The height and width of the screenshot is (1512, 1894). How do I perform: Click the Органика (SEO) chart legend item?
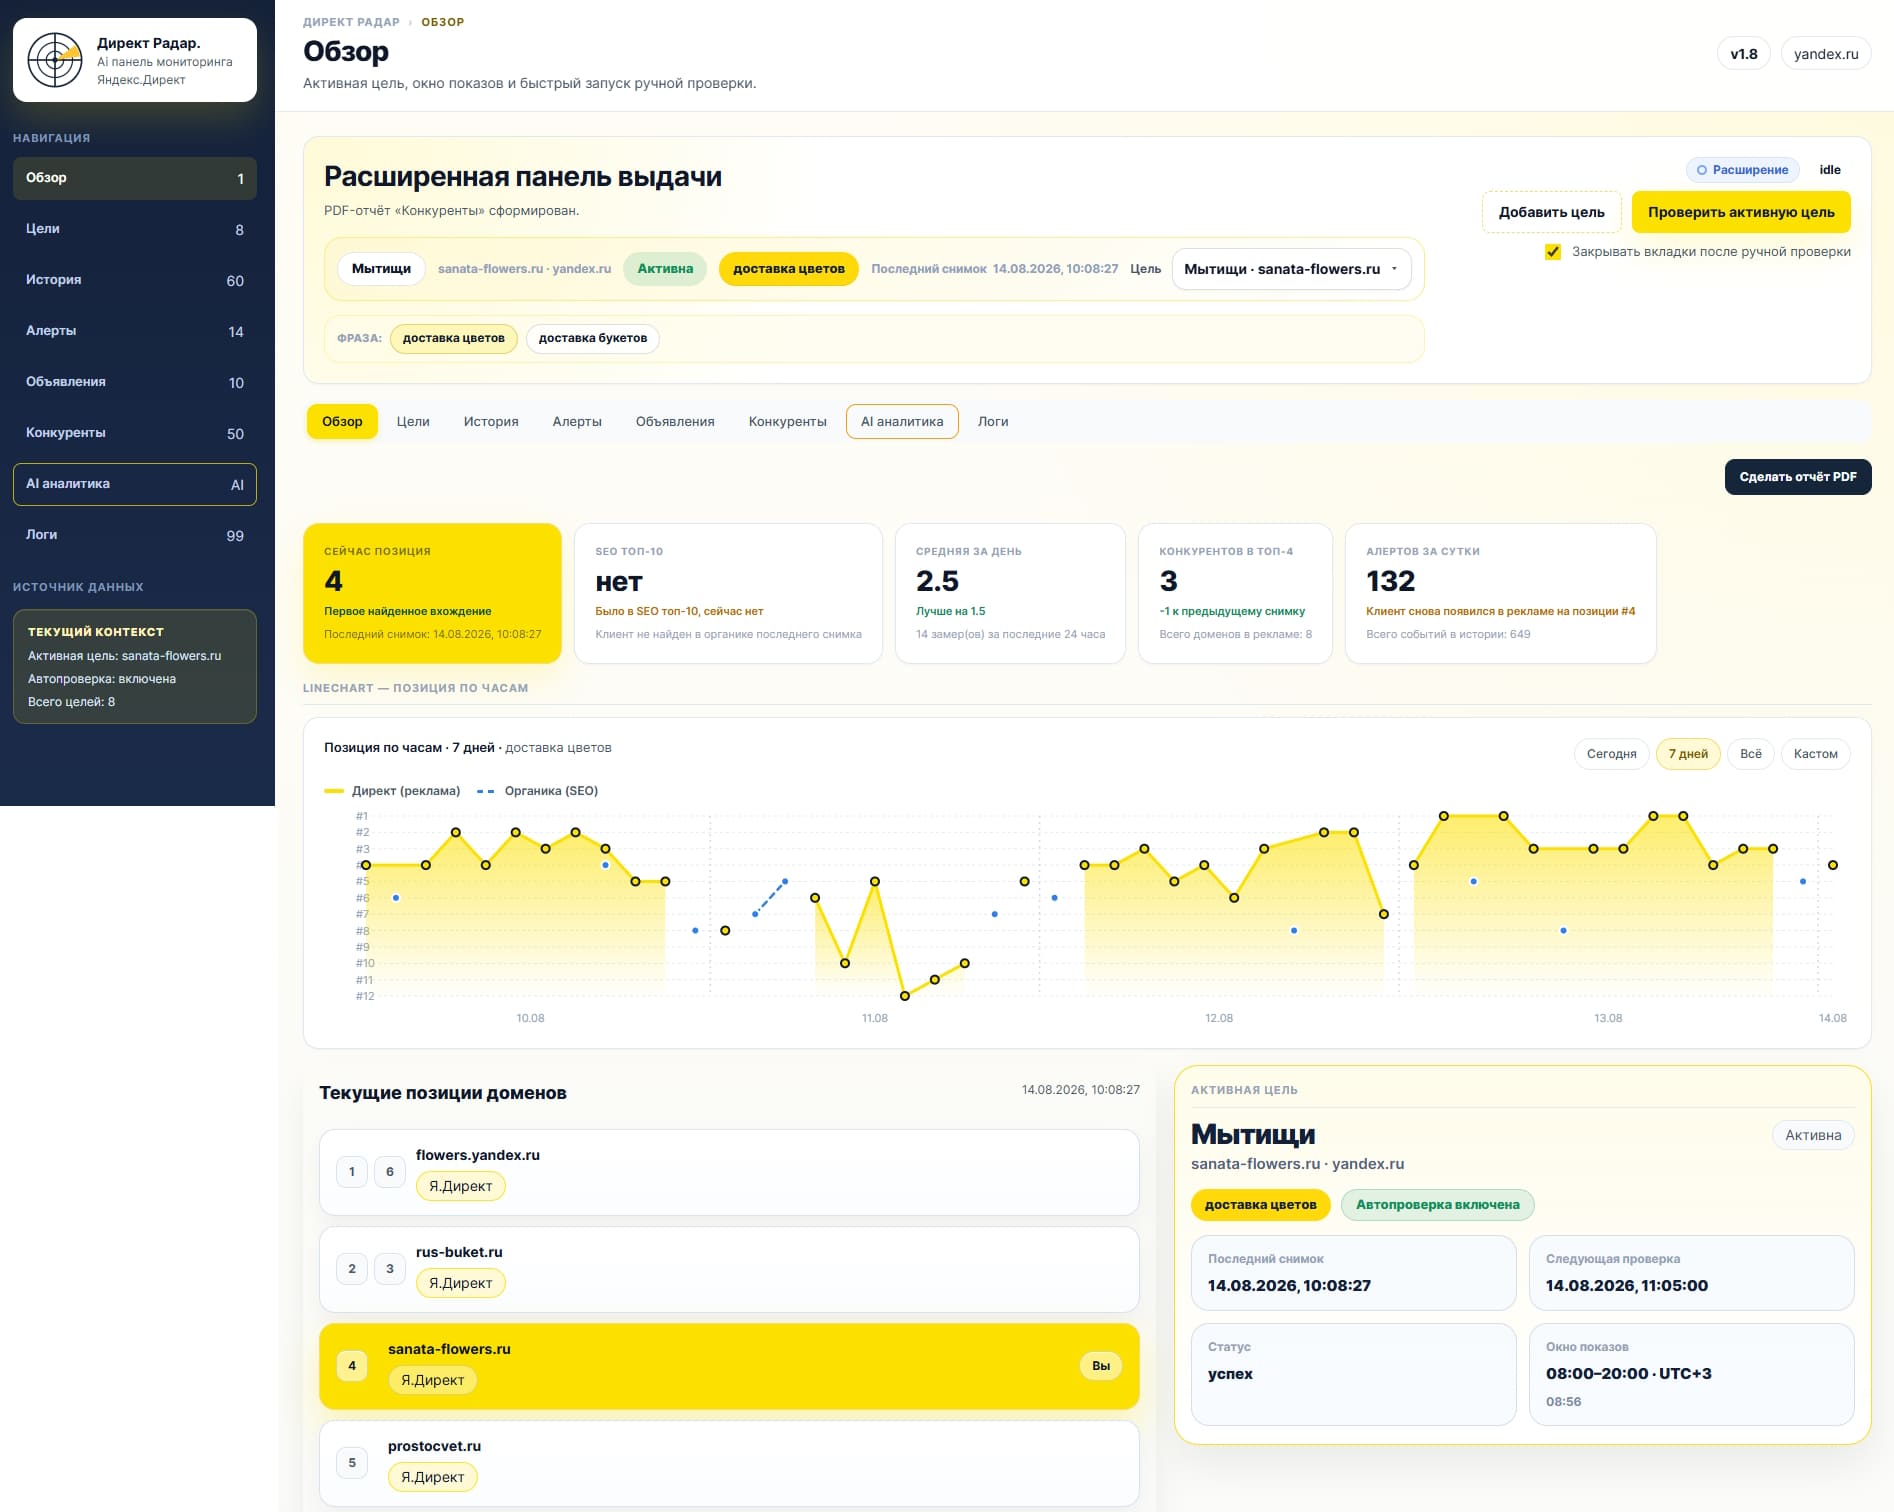point(538,791)
